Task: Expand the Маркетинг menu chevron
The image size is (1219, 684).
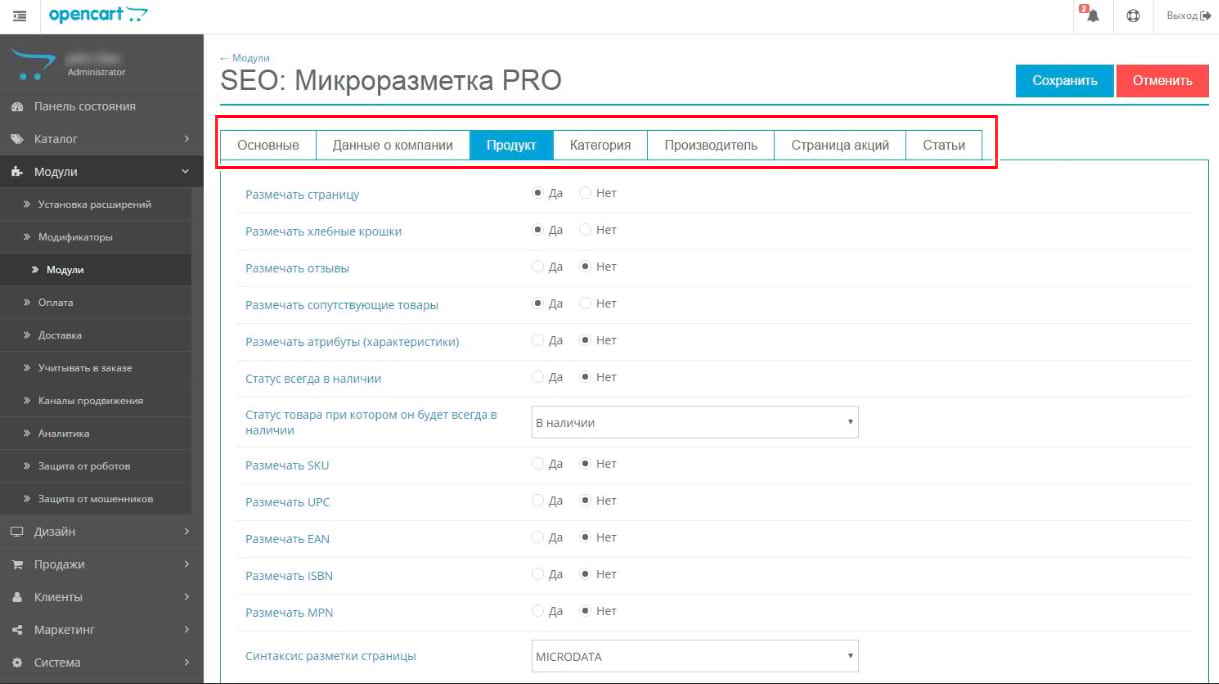Action: 186,630
